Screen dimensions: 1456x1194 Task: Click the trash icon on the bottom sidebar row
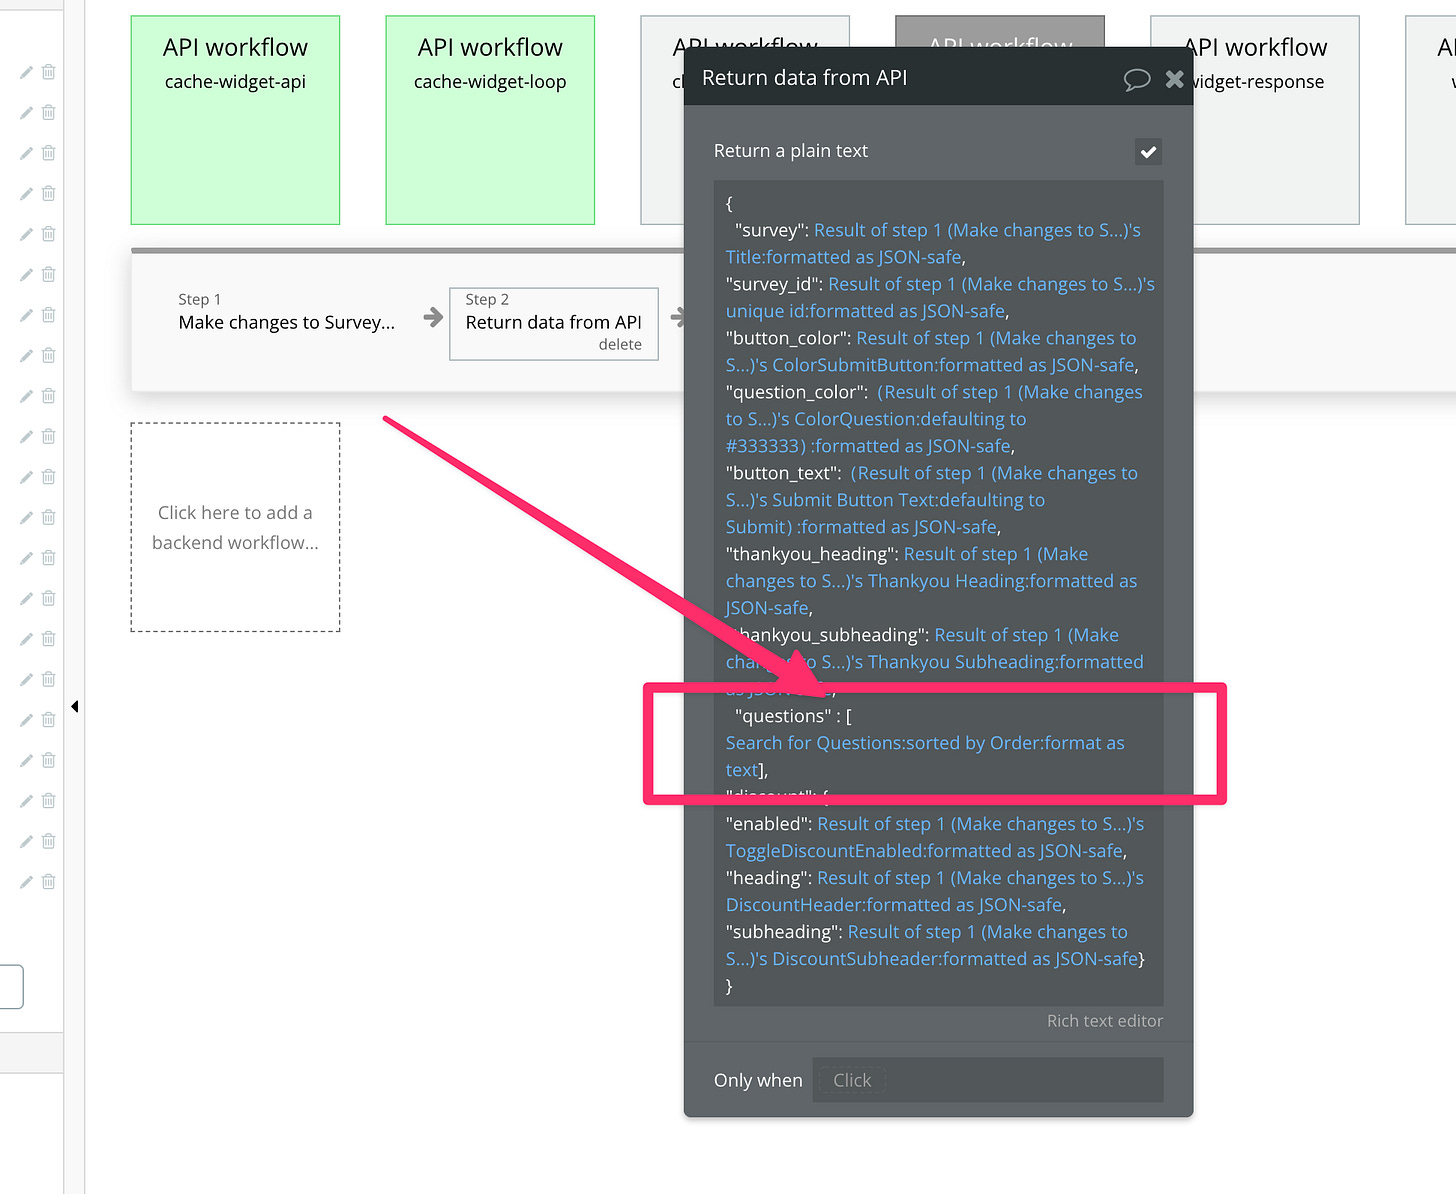pyautogui.click(x=48, y=881)
